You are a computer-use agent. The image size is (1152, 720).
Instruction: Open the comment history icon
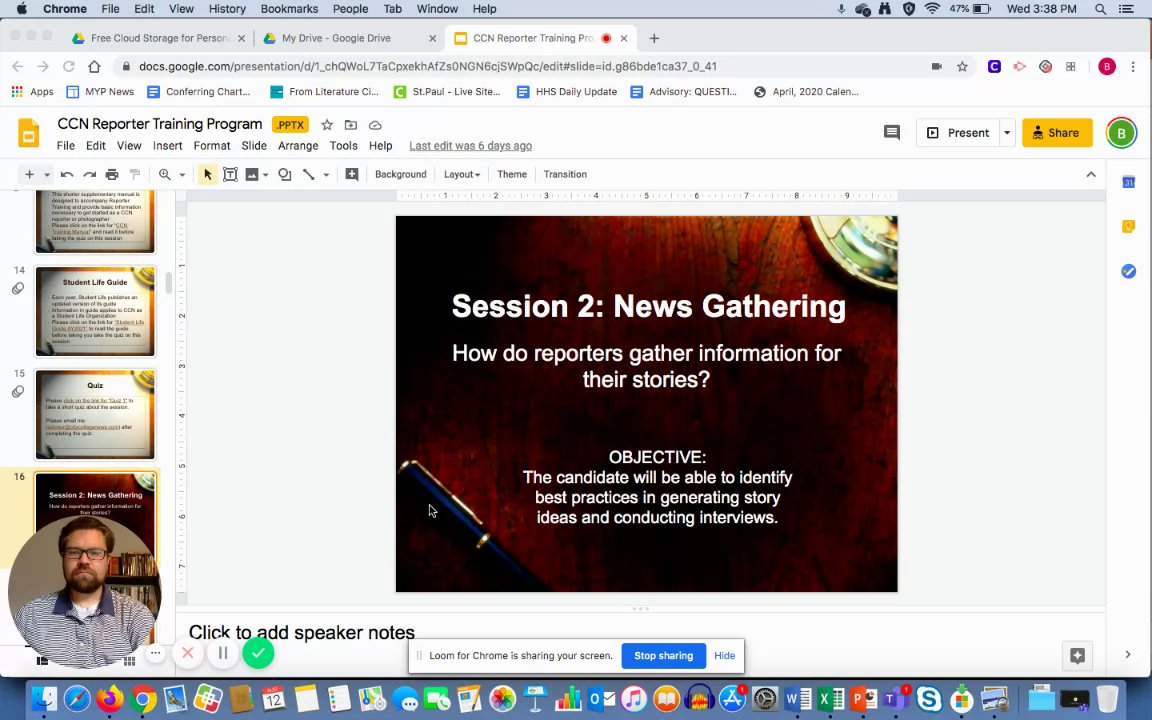[891, 132]
